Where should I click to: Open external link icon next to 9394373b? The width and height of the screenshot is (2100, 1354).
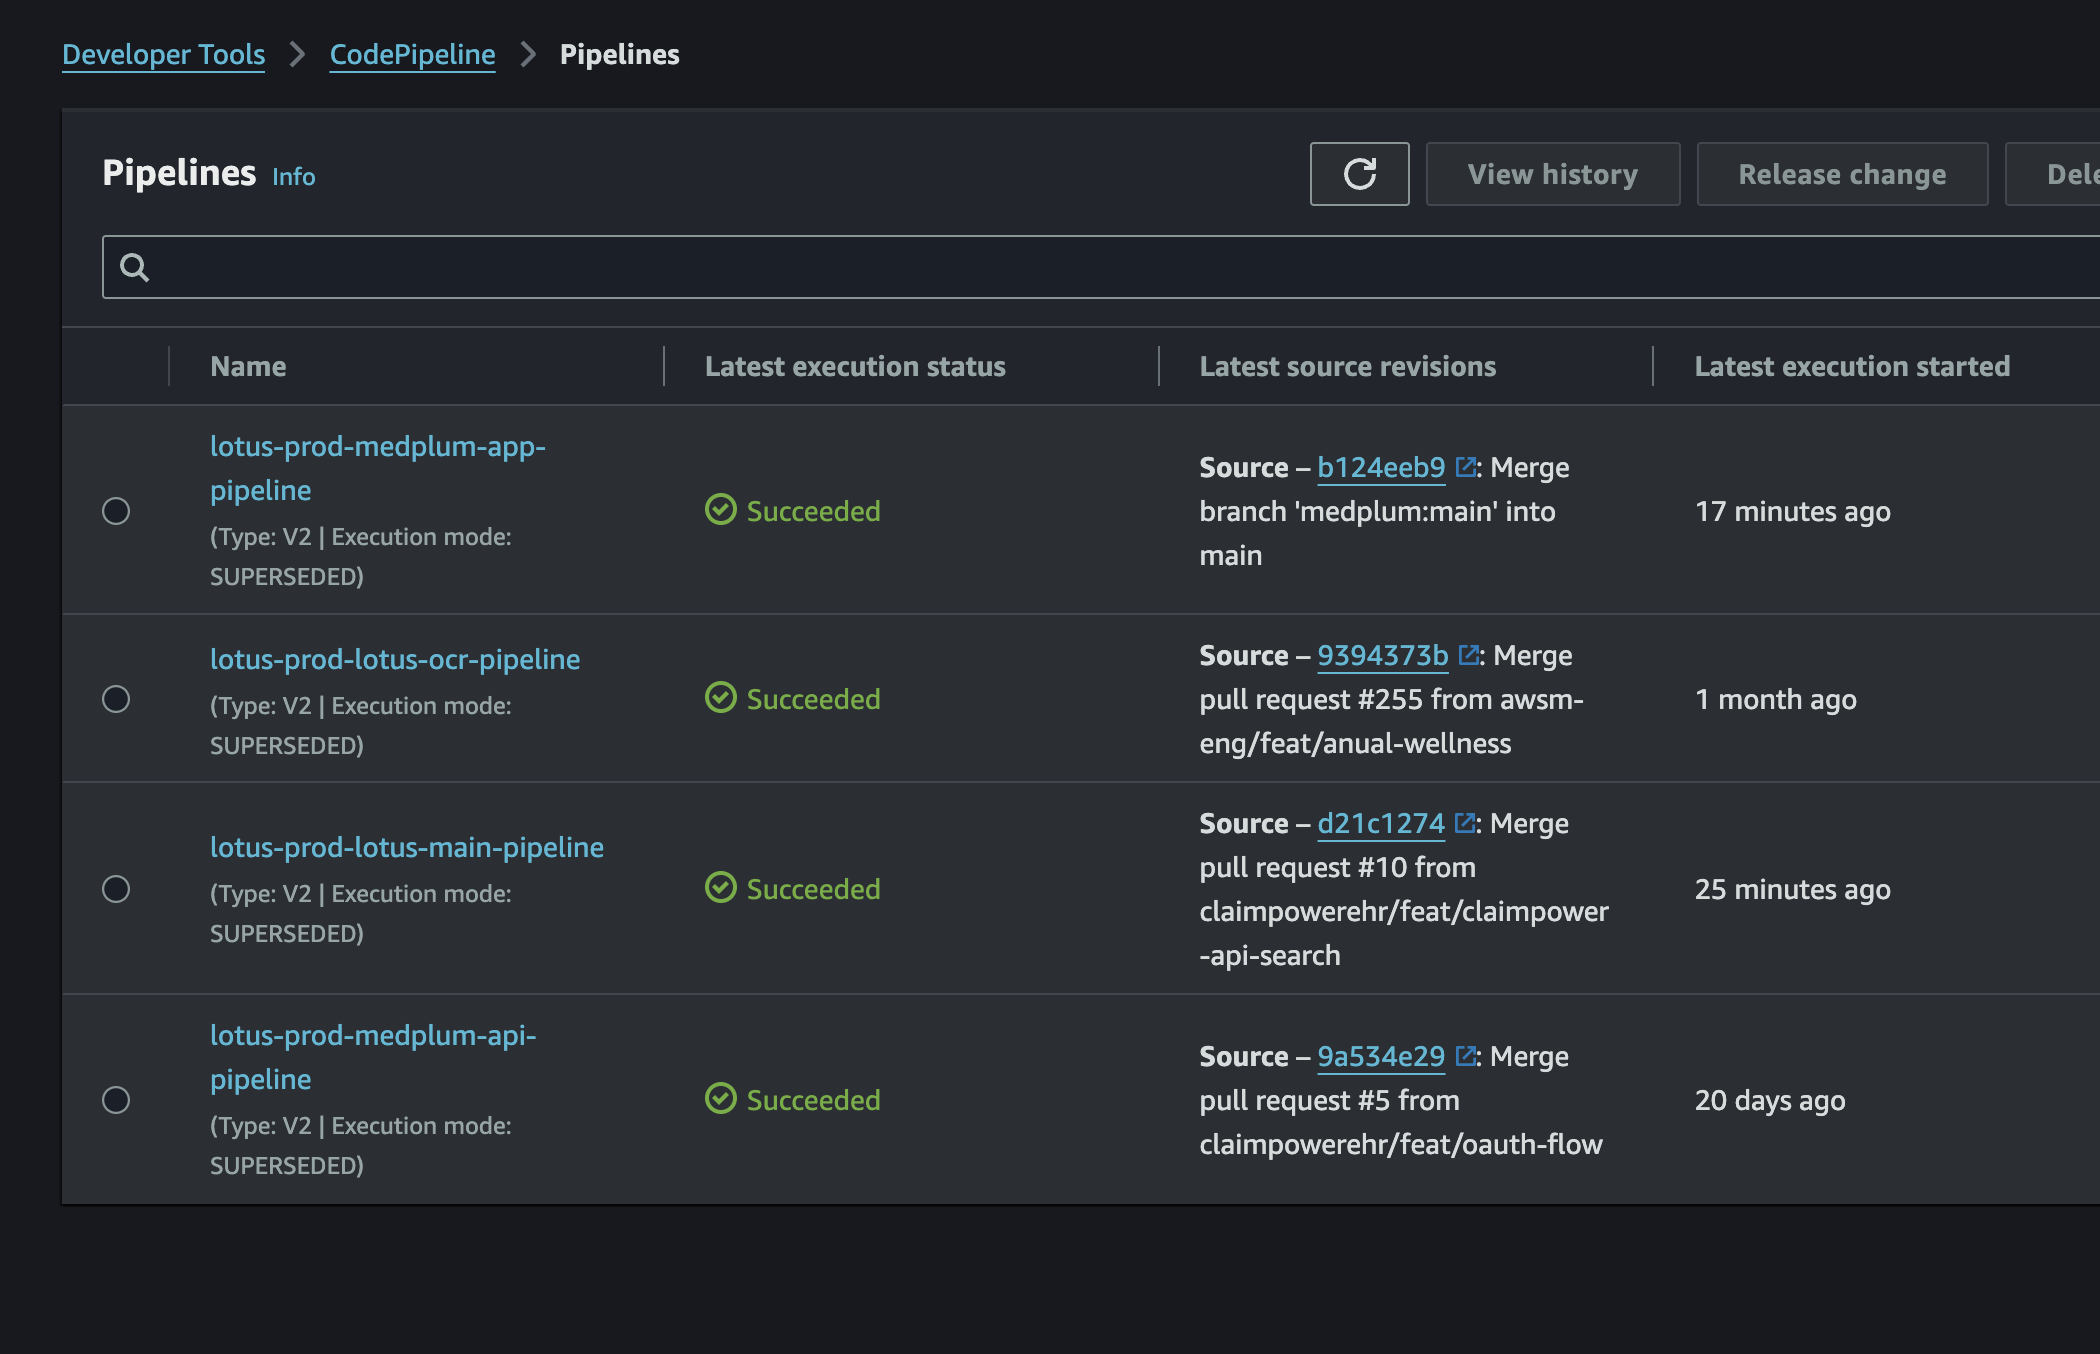[x=1468, y=655]
